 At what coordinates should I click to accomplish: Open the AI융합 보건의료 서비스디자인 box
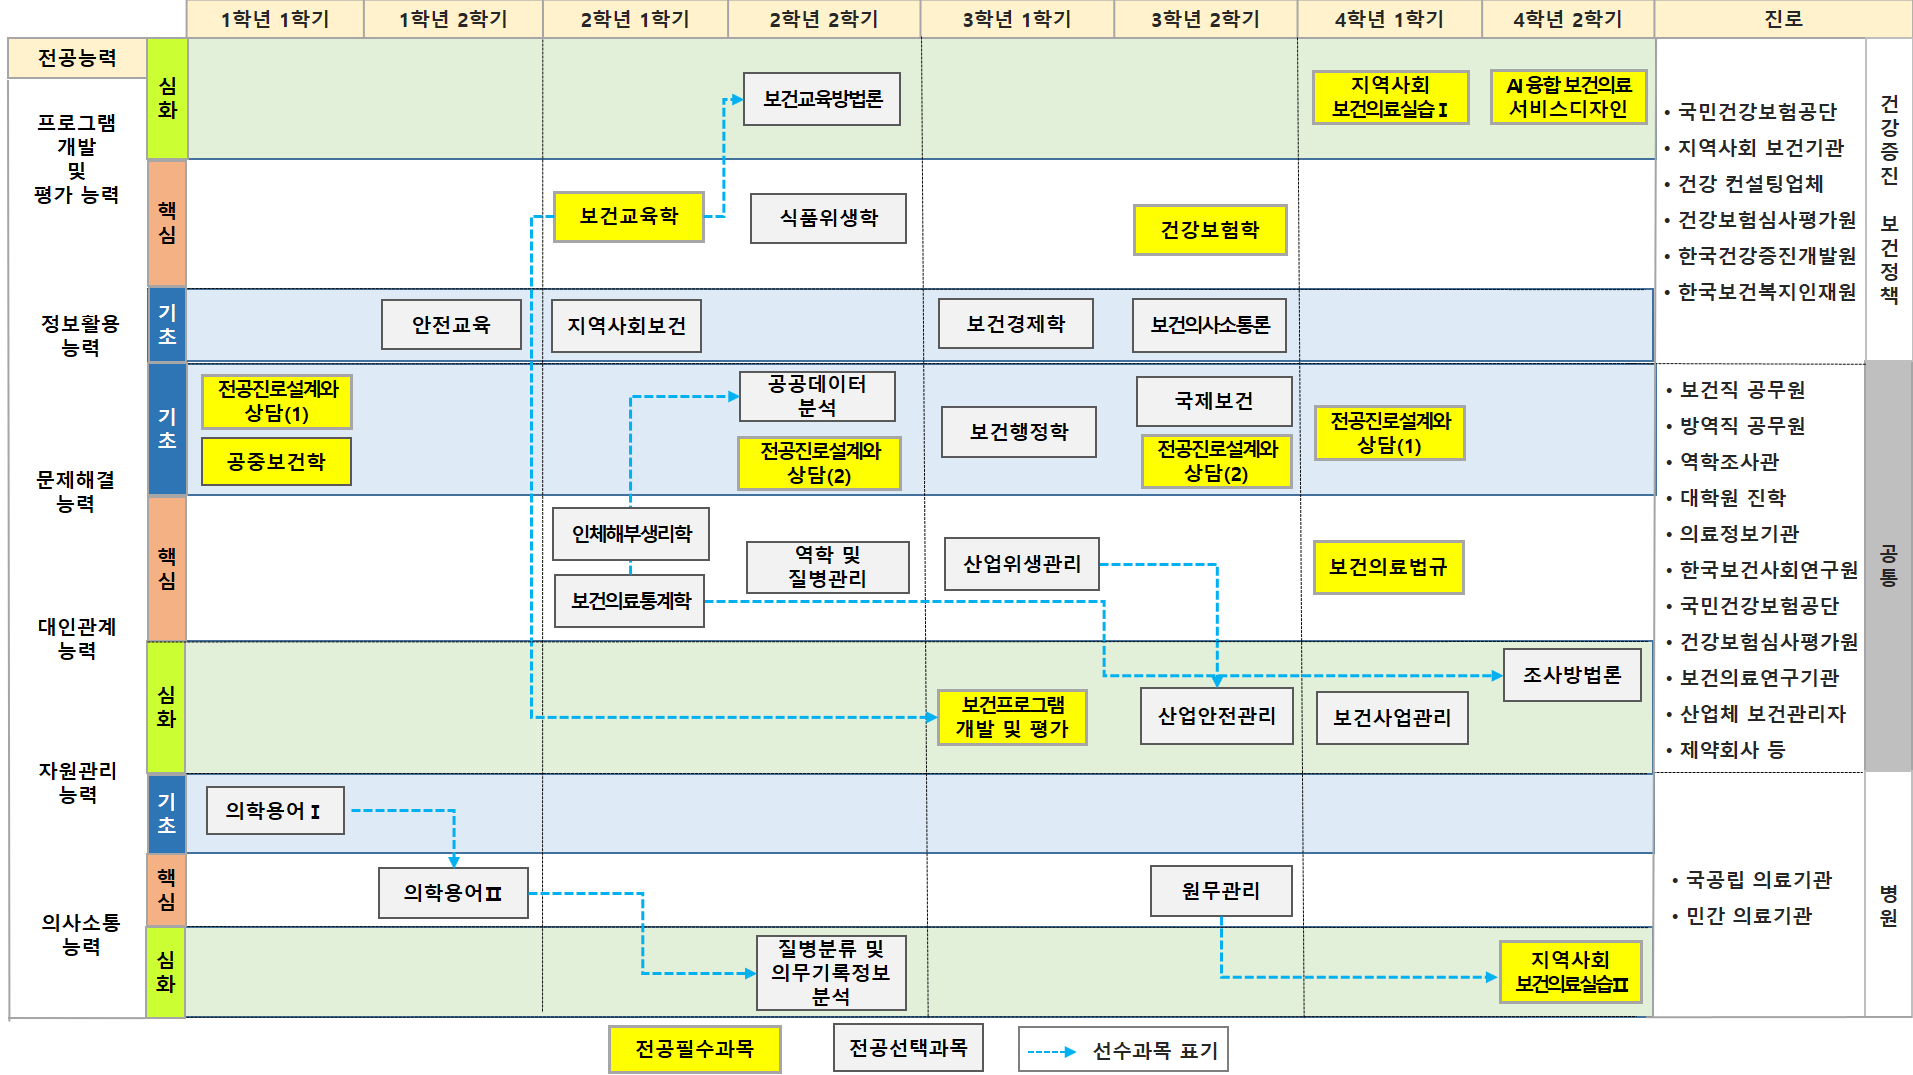(x=1568, y=97)
